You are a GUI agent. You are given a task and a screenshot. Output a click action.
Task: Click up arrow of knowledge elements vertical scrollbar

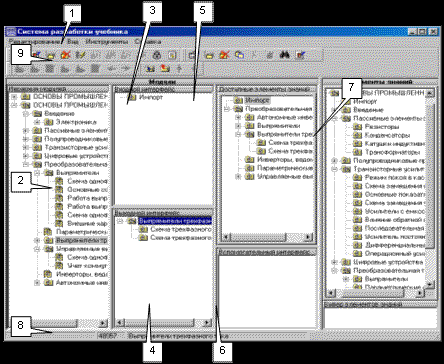(430, 93)
